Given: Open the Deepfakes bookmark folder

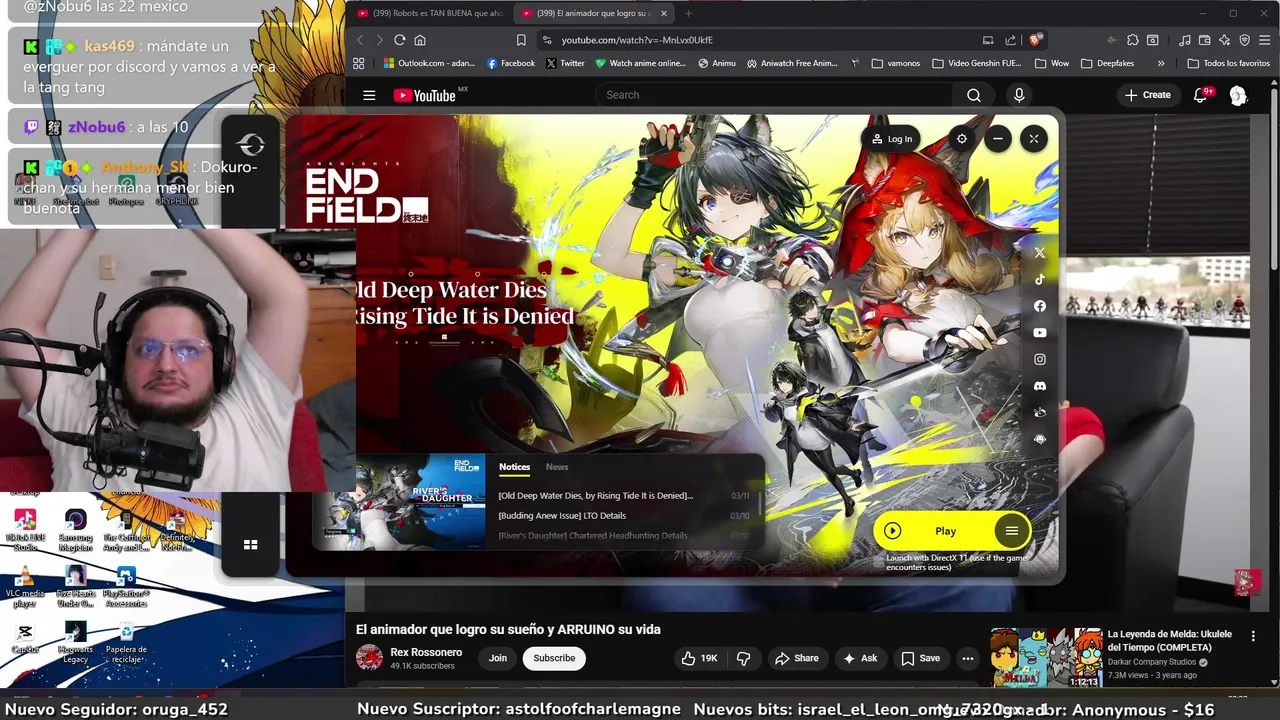Looking at the screenshot, I should click(1106, 63).
